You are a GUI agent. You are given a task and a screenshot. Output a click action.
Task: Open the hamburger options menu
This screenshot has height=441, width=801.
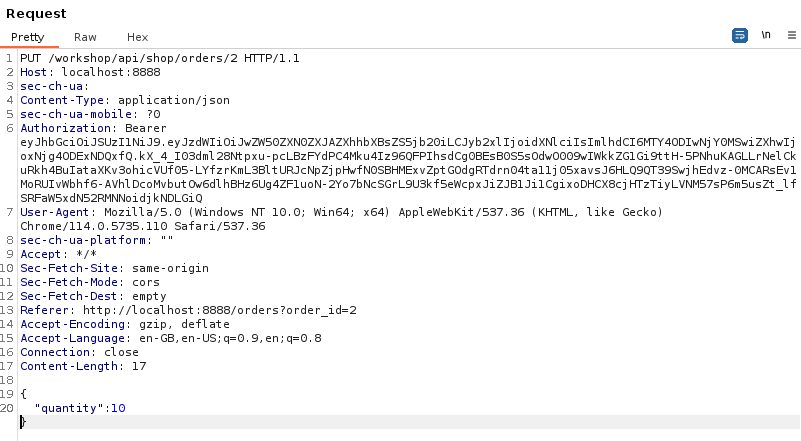point(791,35)
